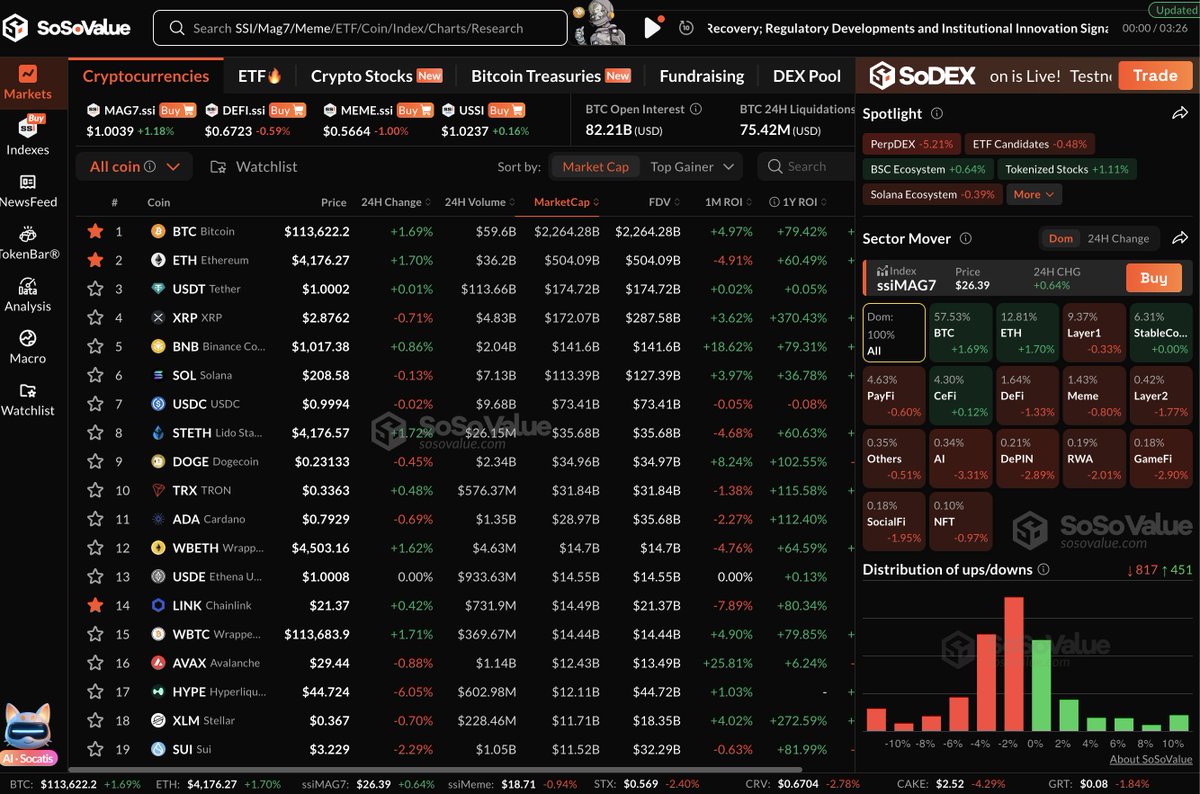Click the tallest red -2% distribution bar
The width and height of the screenshot is (1200, 794).
click(1013, 664)
